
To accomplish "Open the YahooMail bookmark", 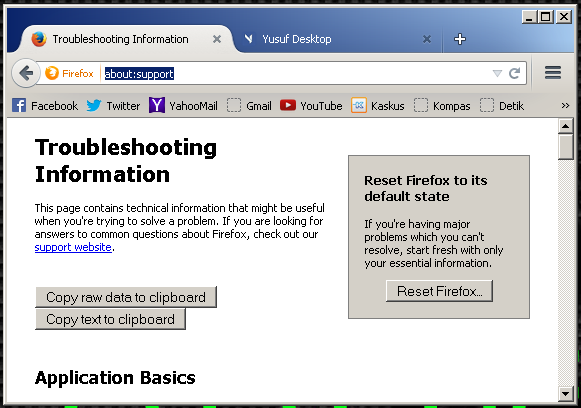I will pos(183,106).
